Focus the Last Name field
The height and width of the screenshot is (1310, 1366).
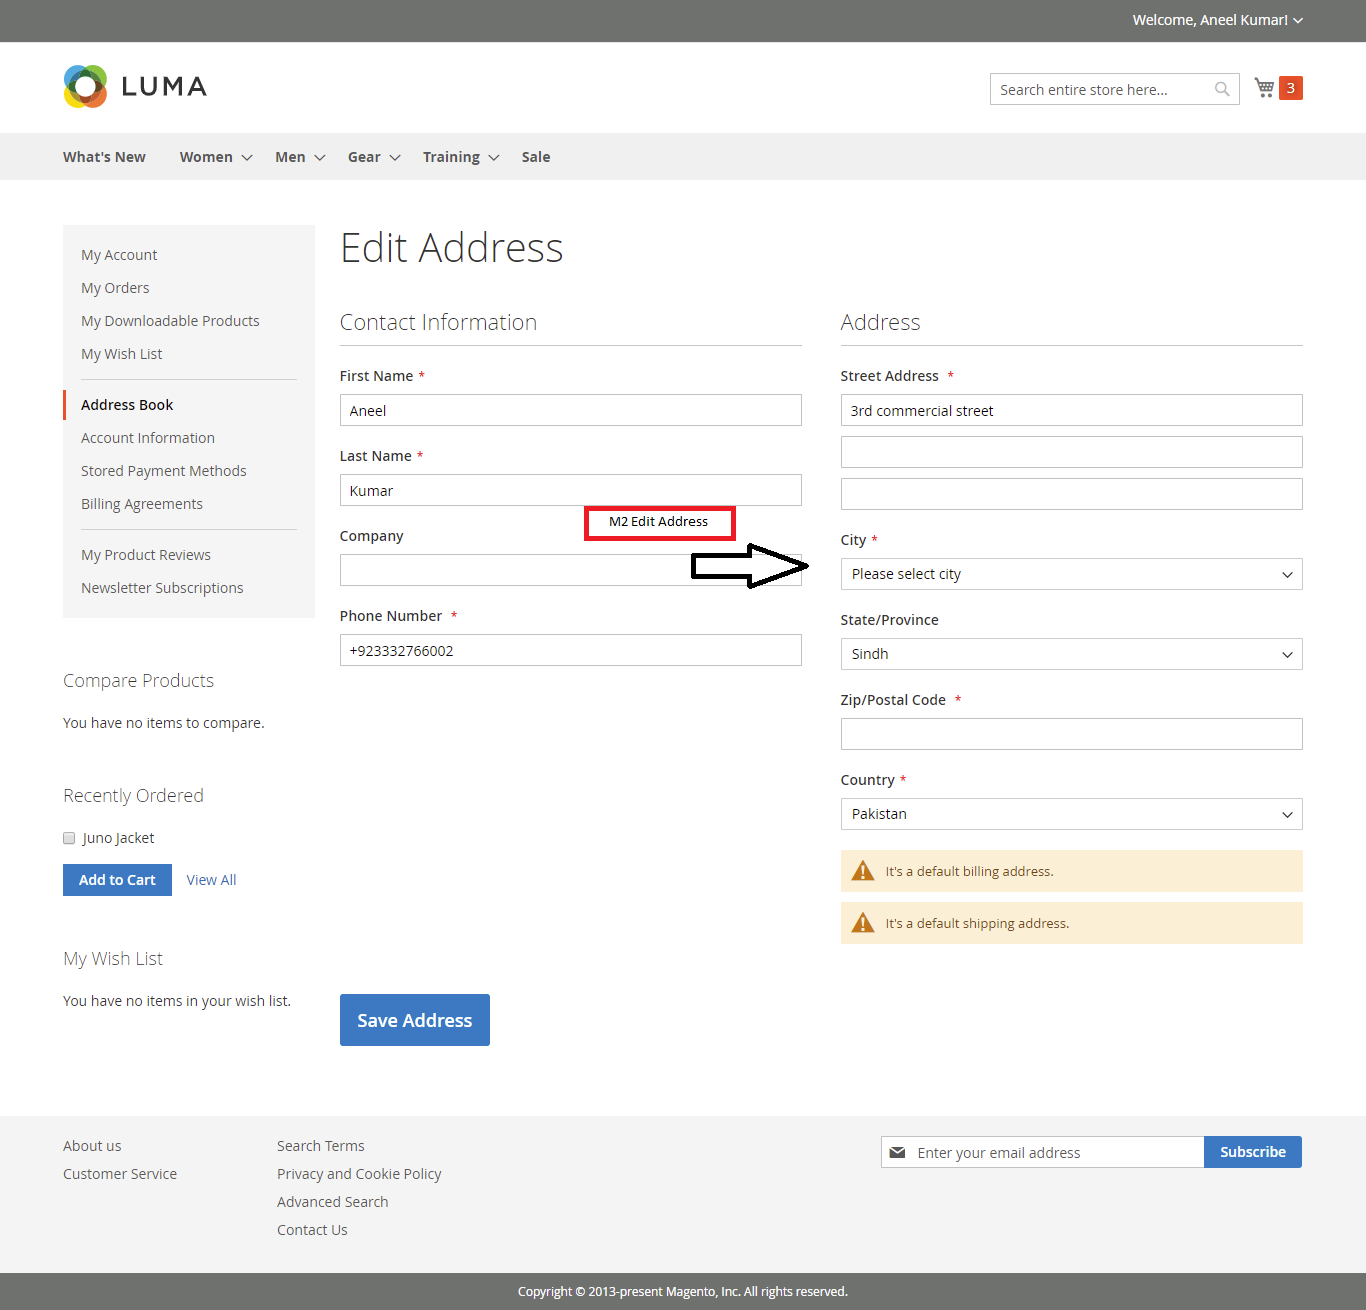570,490
